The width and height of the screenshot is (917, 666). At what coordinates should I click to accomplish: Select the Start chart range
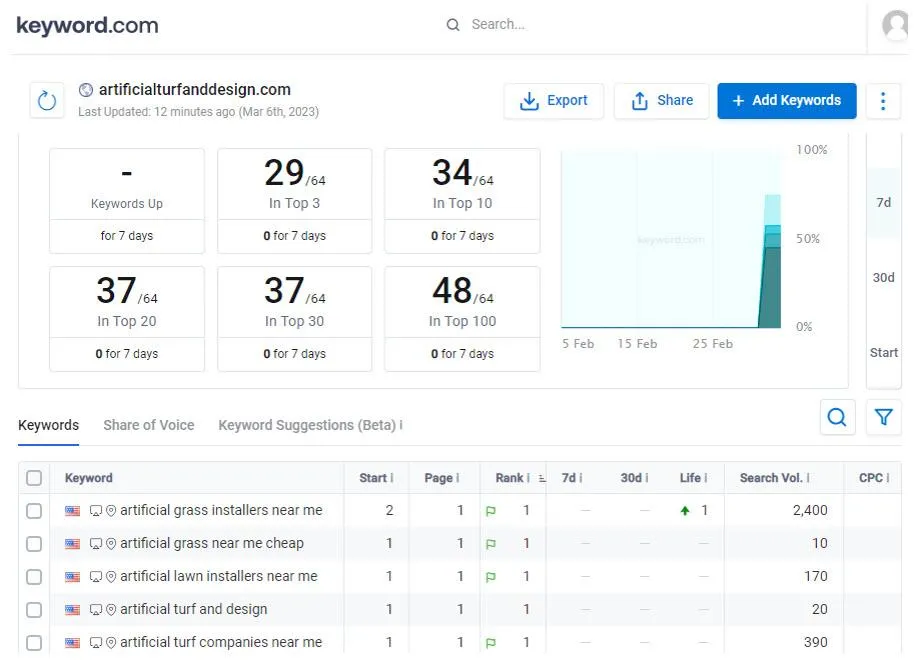pos(883,353)
